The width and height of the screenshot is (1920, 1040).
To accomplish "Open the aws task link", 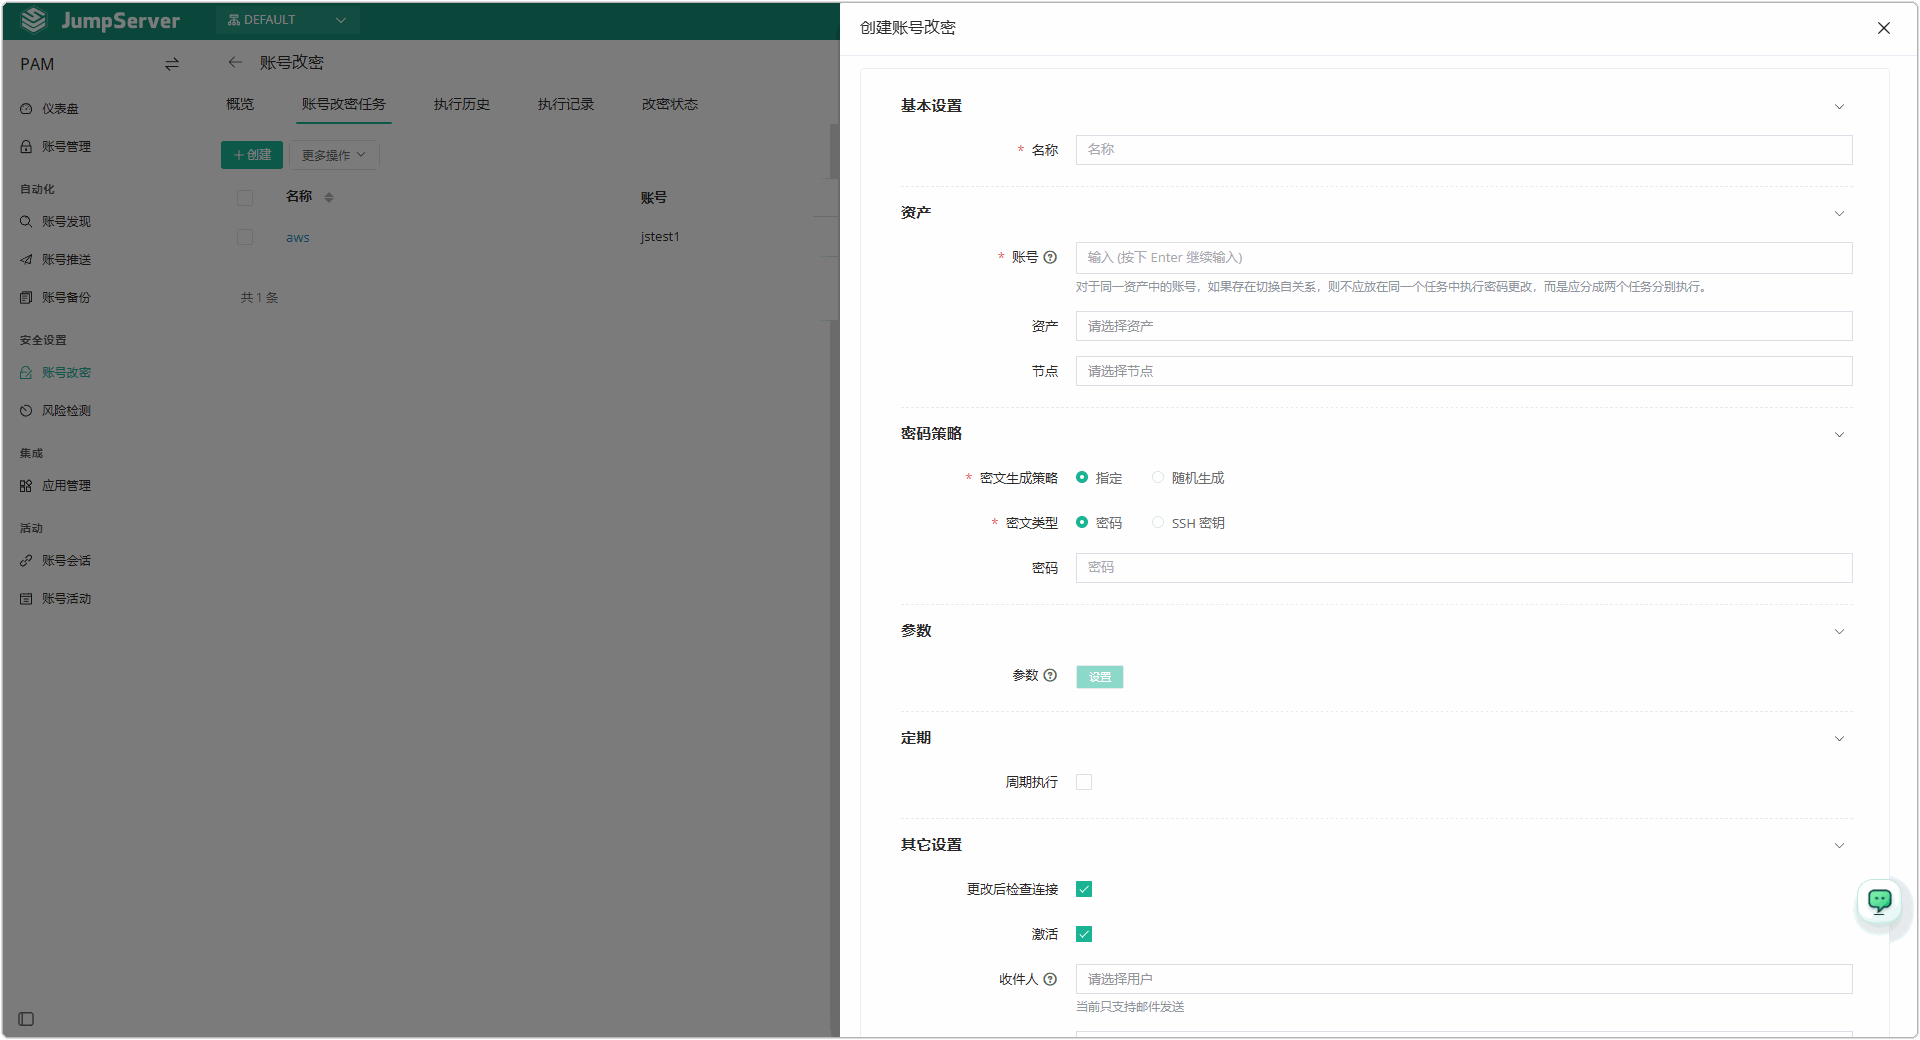I will (x=298, y=238).
